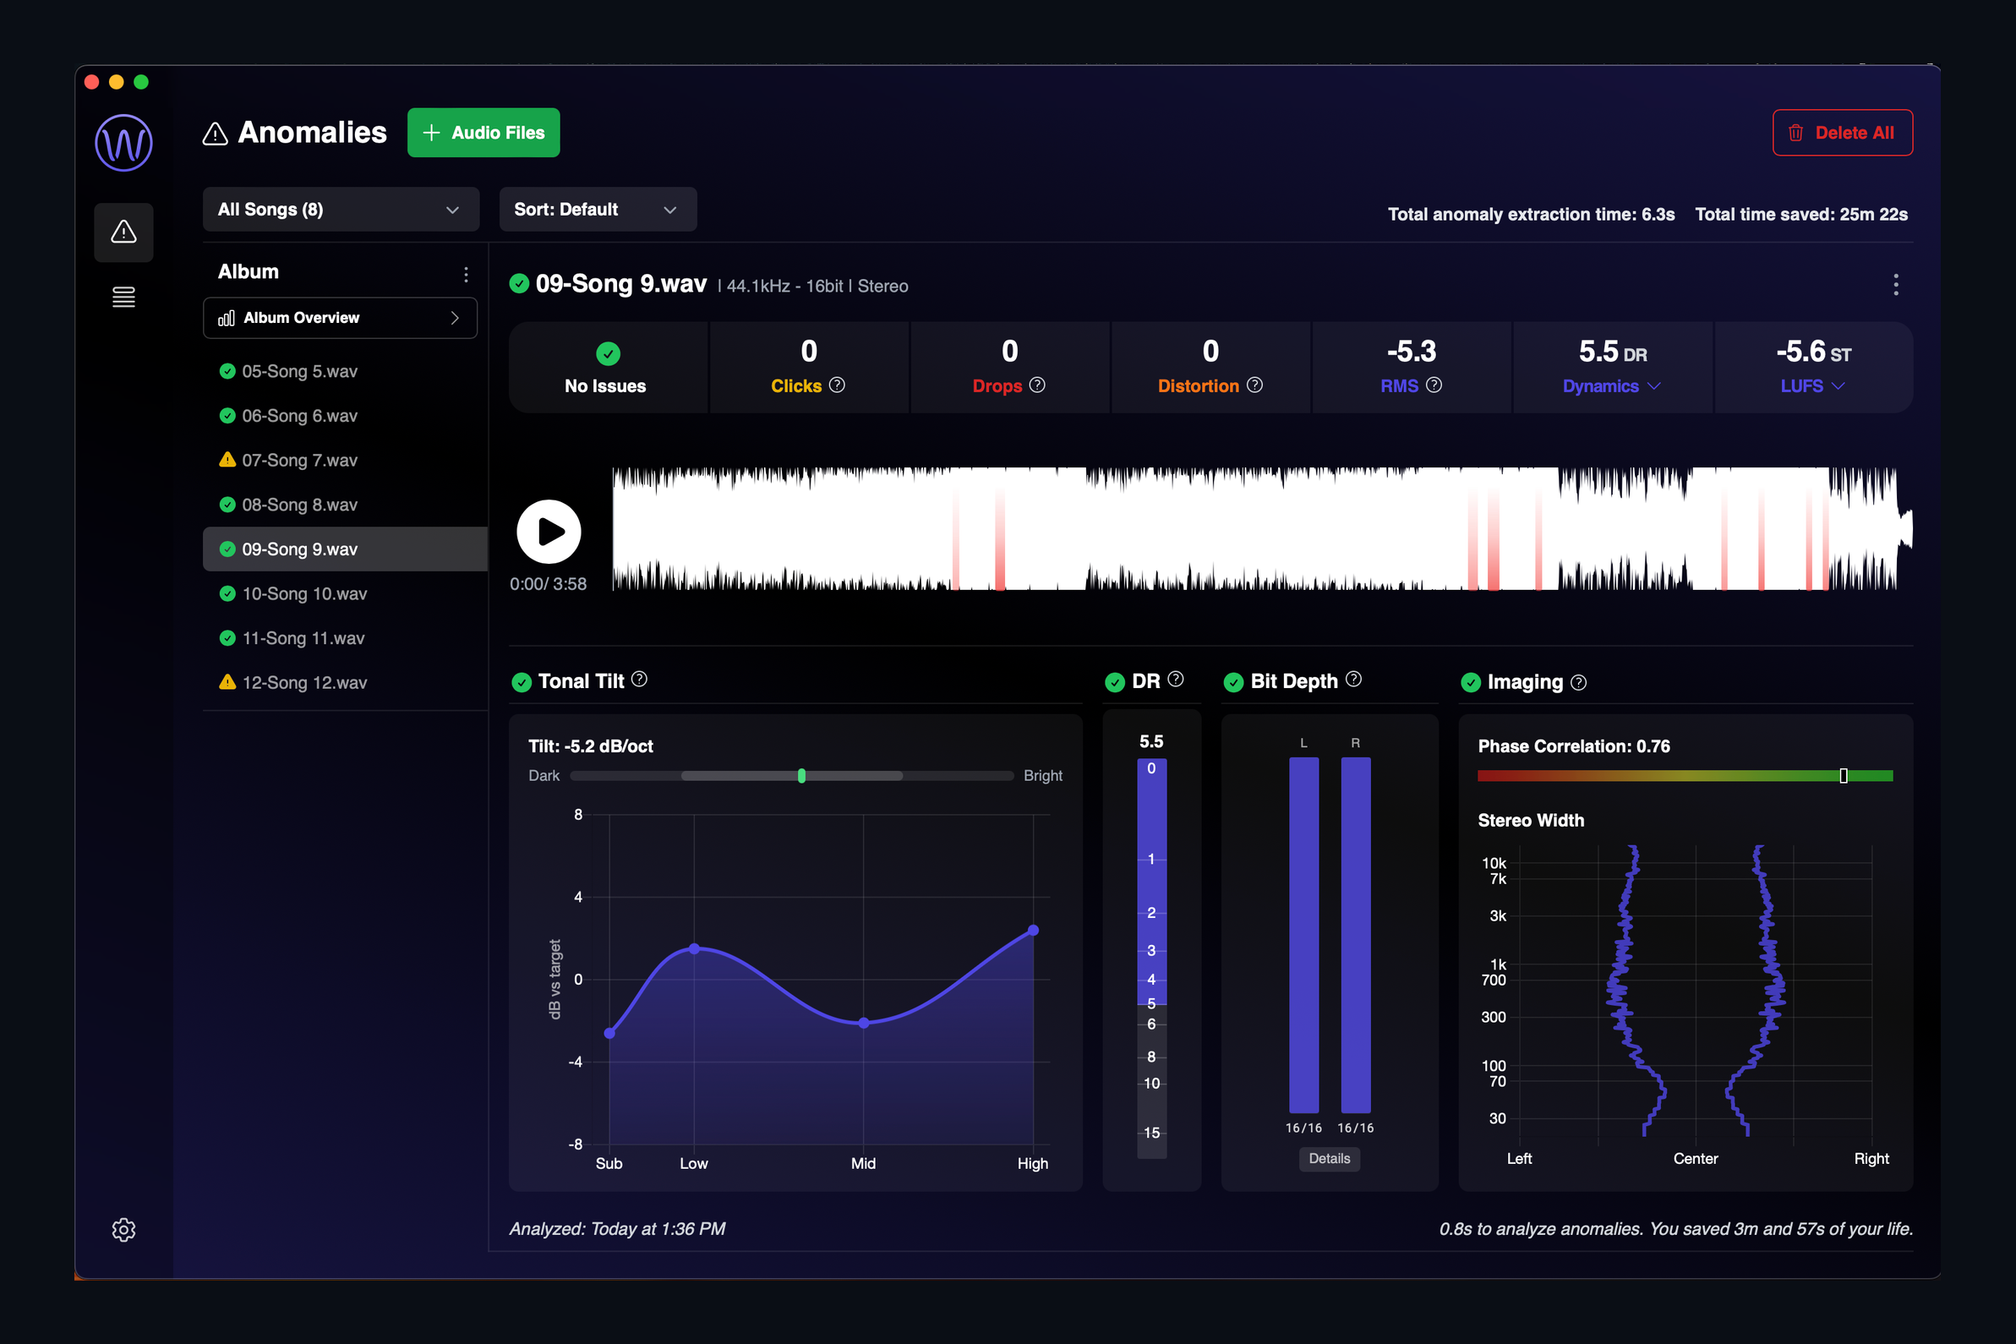This screenshot has height=1344, width=2016.
Task: Select 10-Song 10.wav in the album list
Action: point(344,594)
